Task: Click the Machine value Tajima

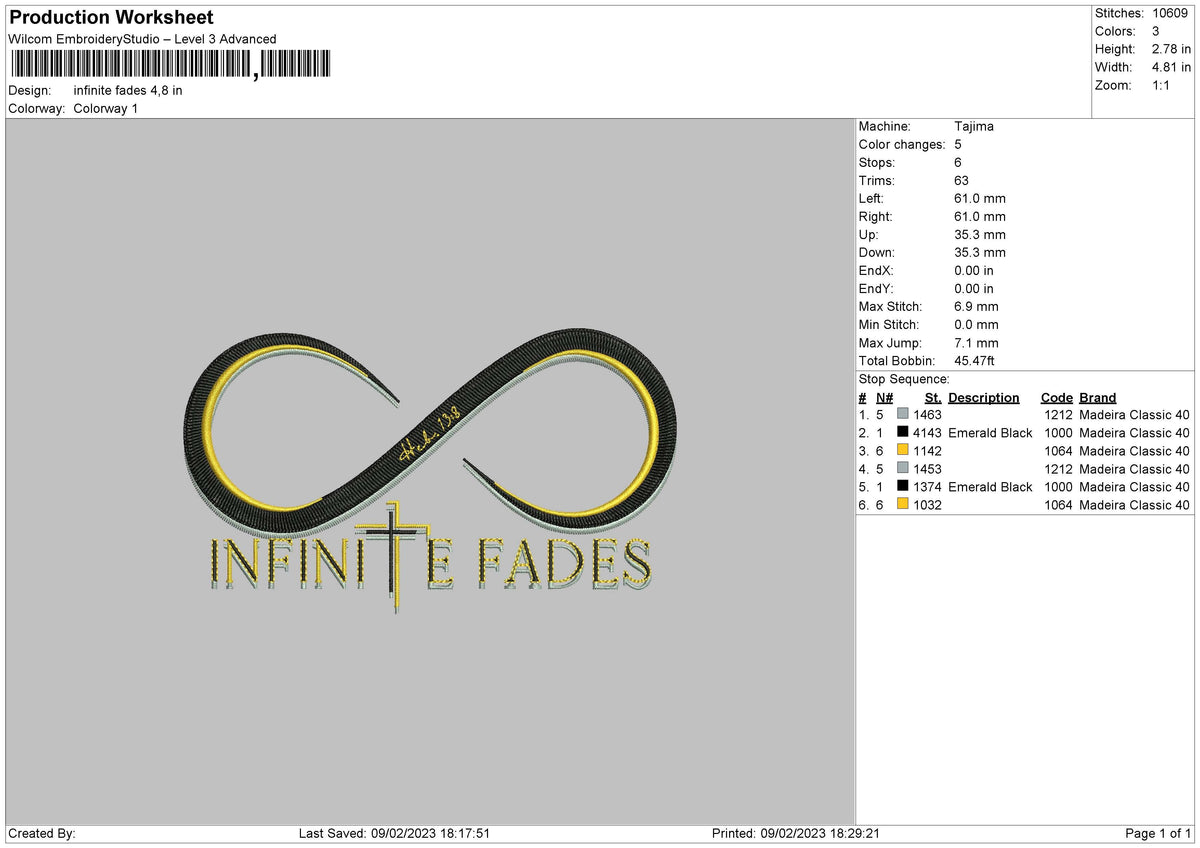Action: click(974, 126)
